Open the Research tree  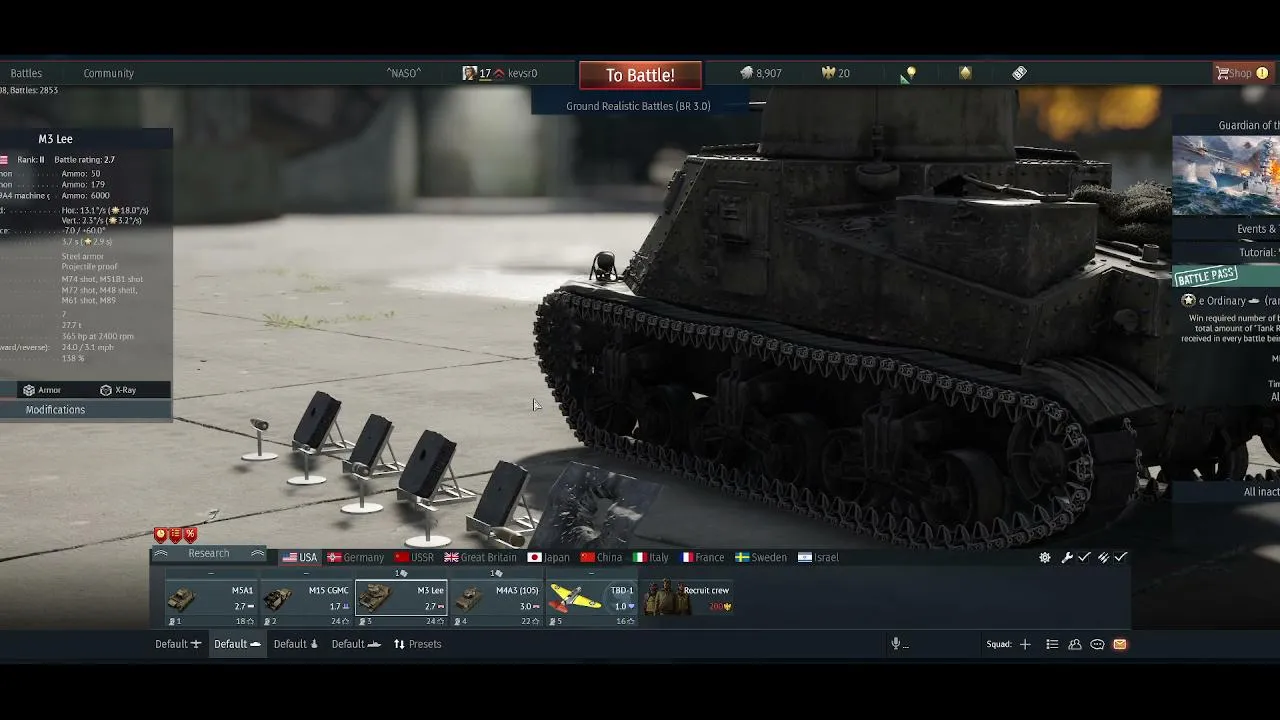click(x=208, y=554)
